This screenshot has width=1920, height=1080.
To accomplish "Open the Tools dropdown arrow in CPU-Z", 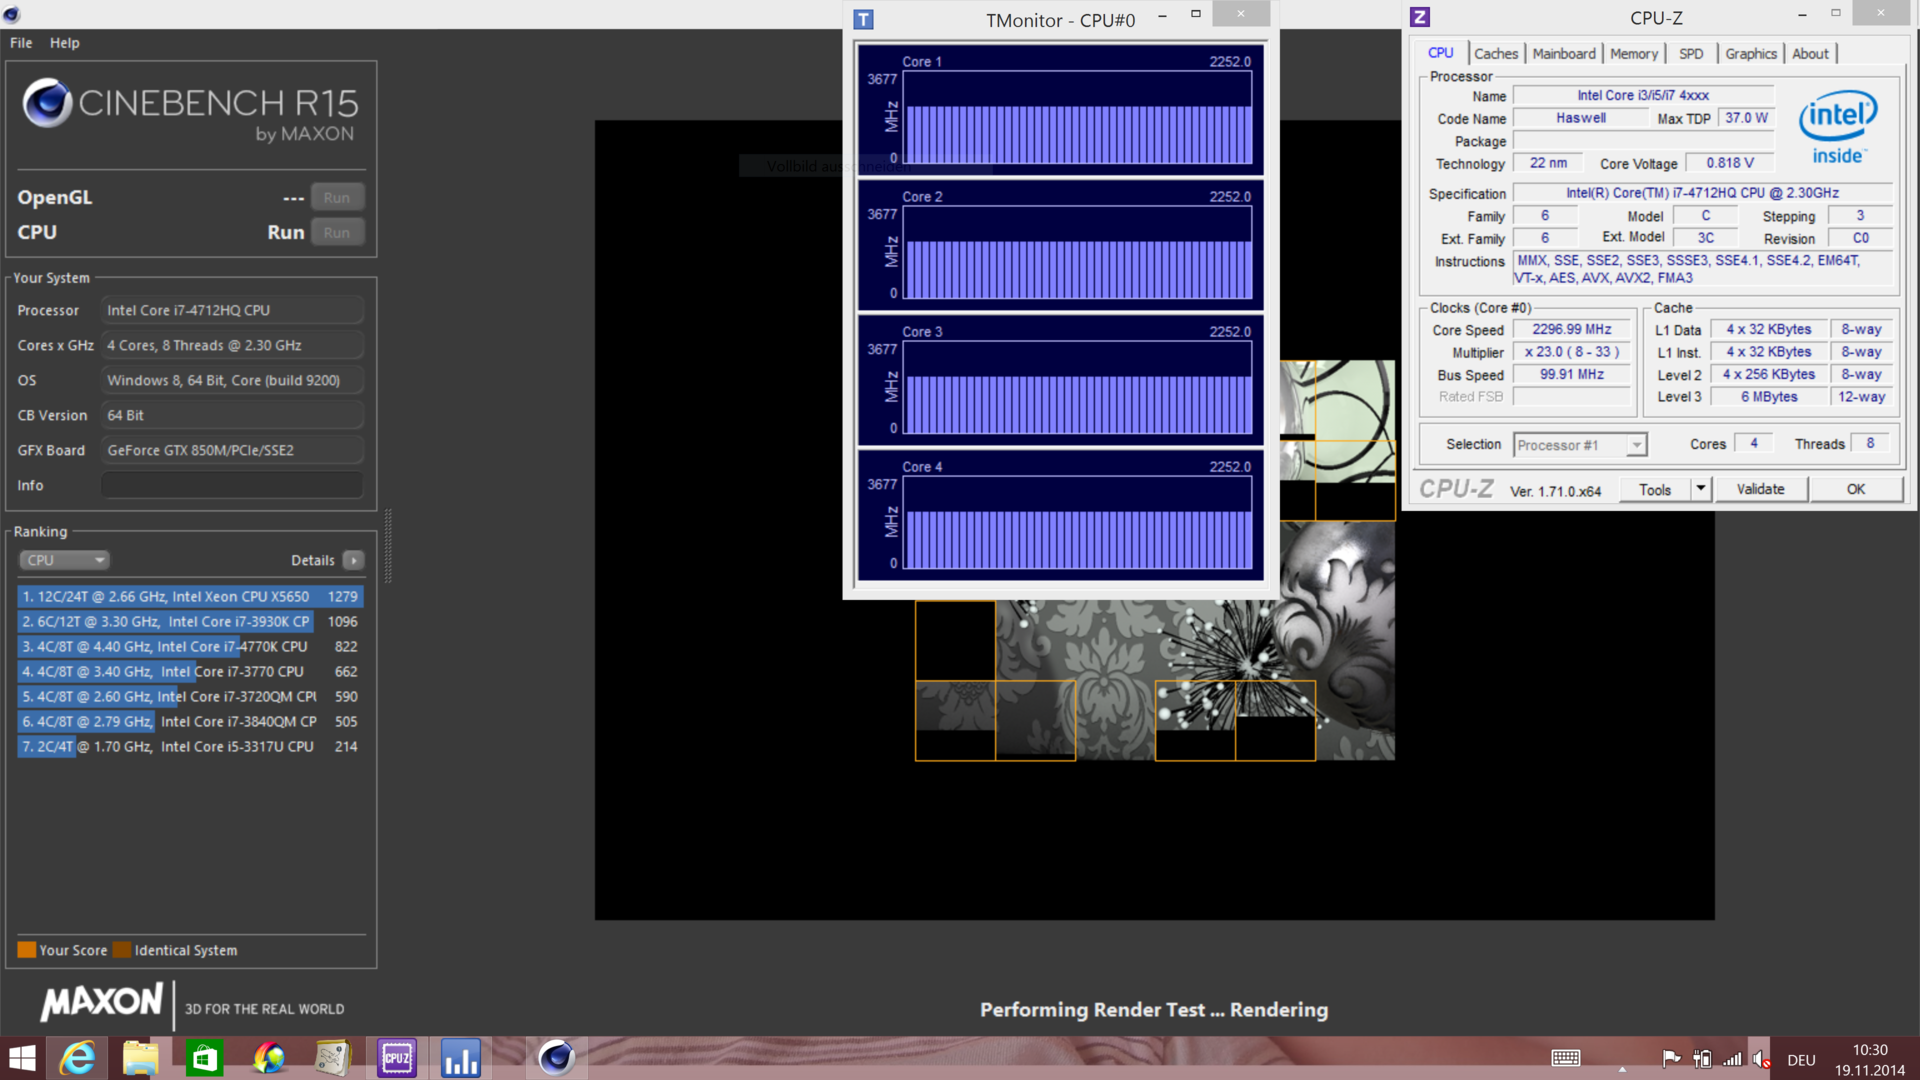I will tap(1700, 489).
